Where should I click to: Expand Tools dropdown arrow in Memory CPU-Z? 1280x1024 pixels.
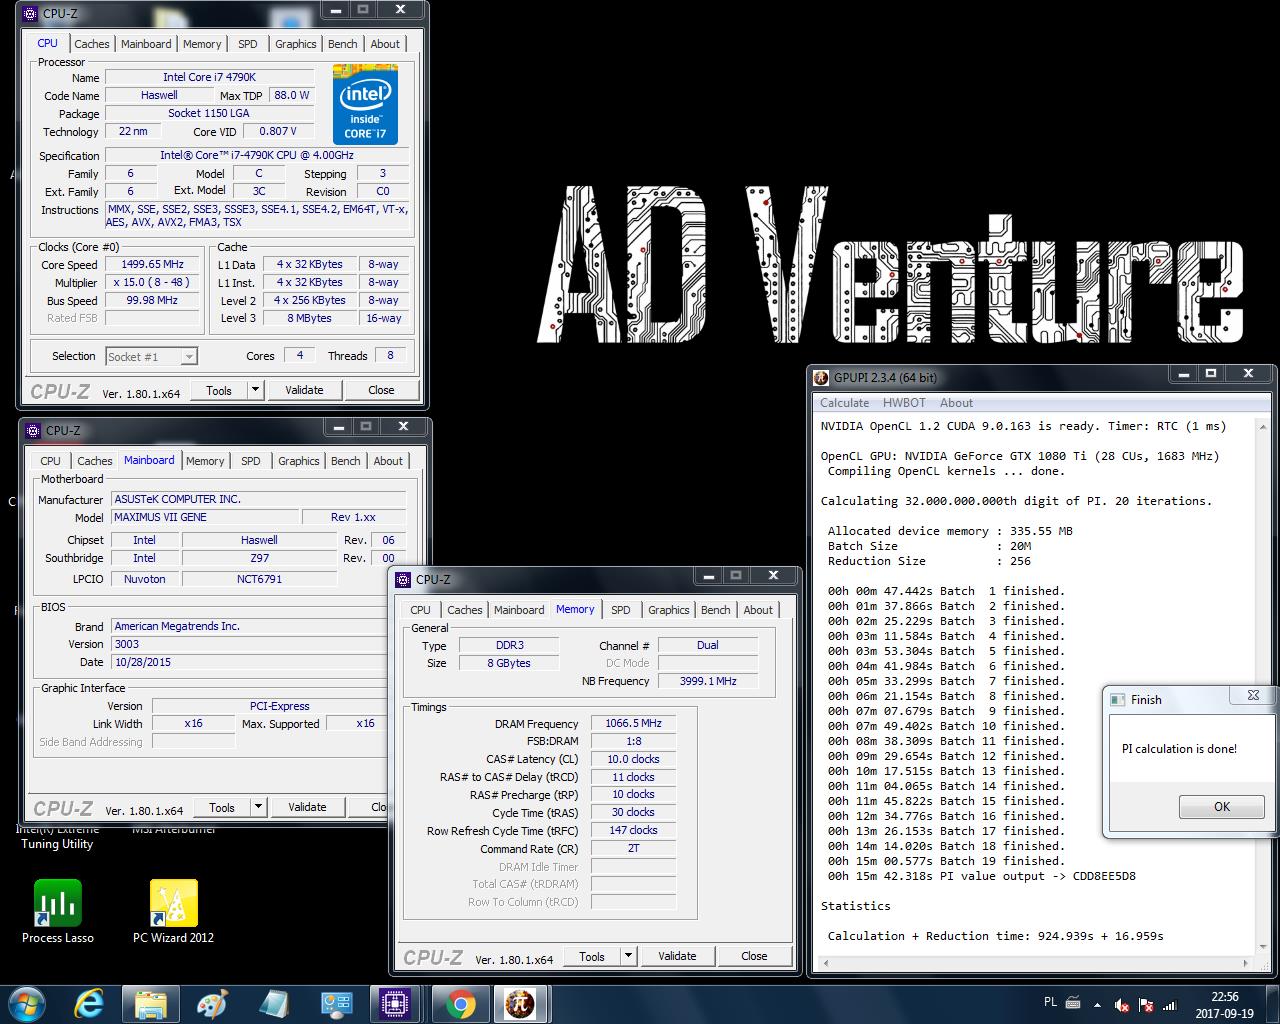pyautogui.click(x=628, y=956)
